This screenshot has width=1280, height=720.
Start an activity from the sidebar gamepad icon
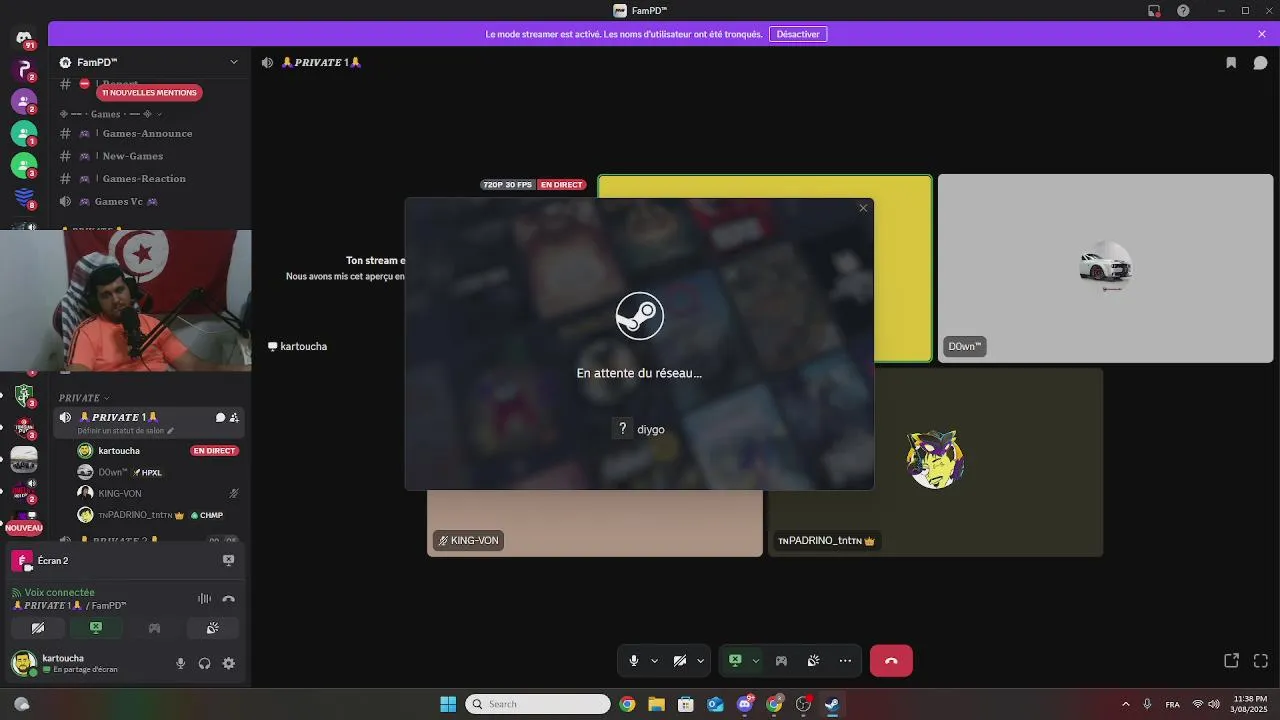154,628
